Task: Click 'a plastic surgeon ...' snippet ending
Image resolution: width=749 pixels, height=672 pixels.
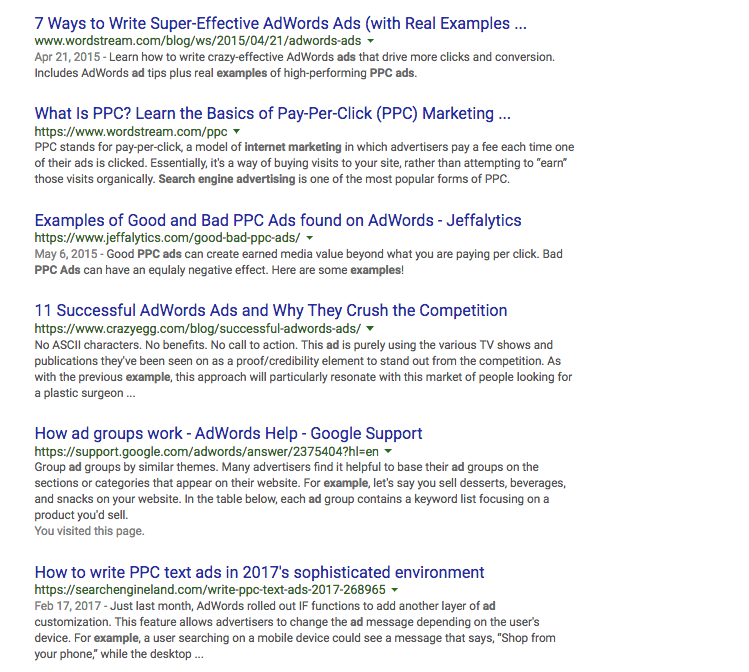Action: click(x=85, y=393)
